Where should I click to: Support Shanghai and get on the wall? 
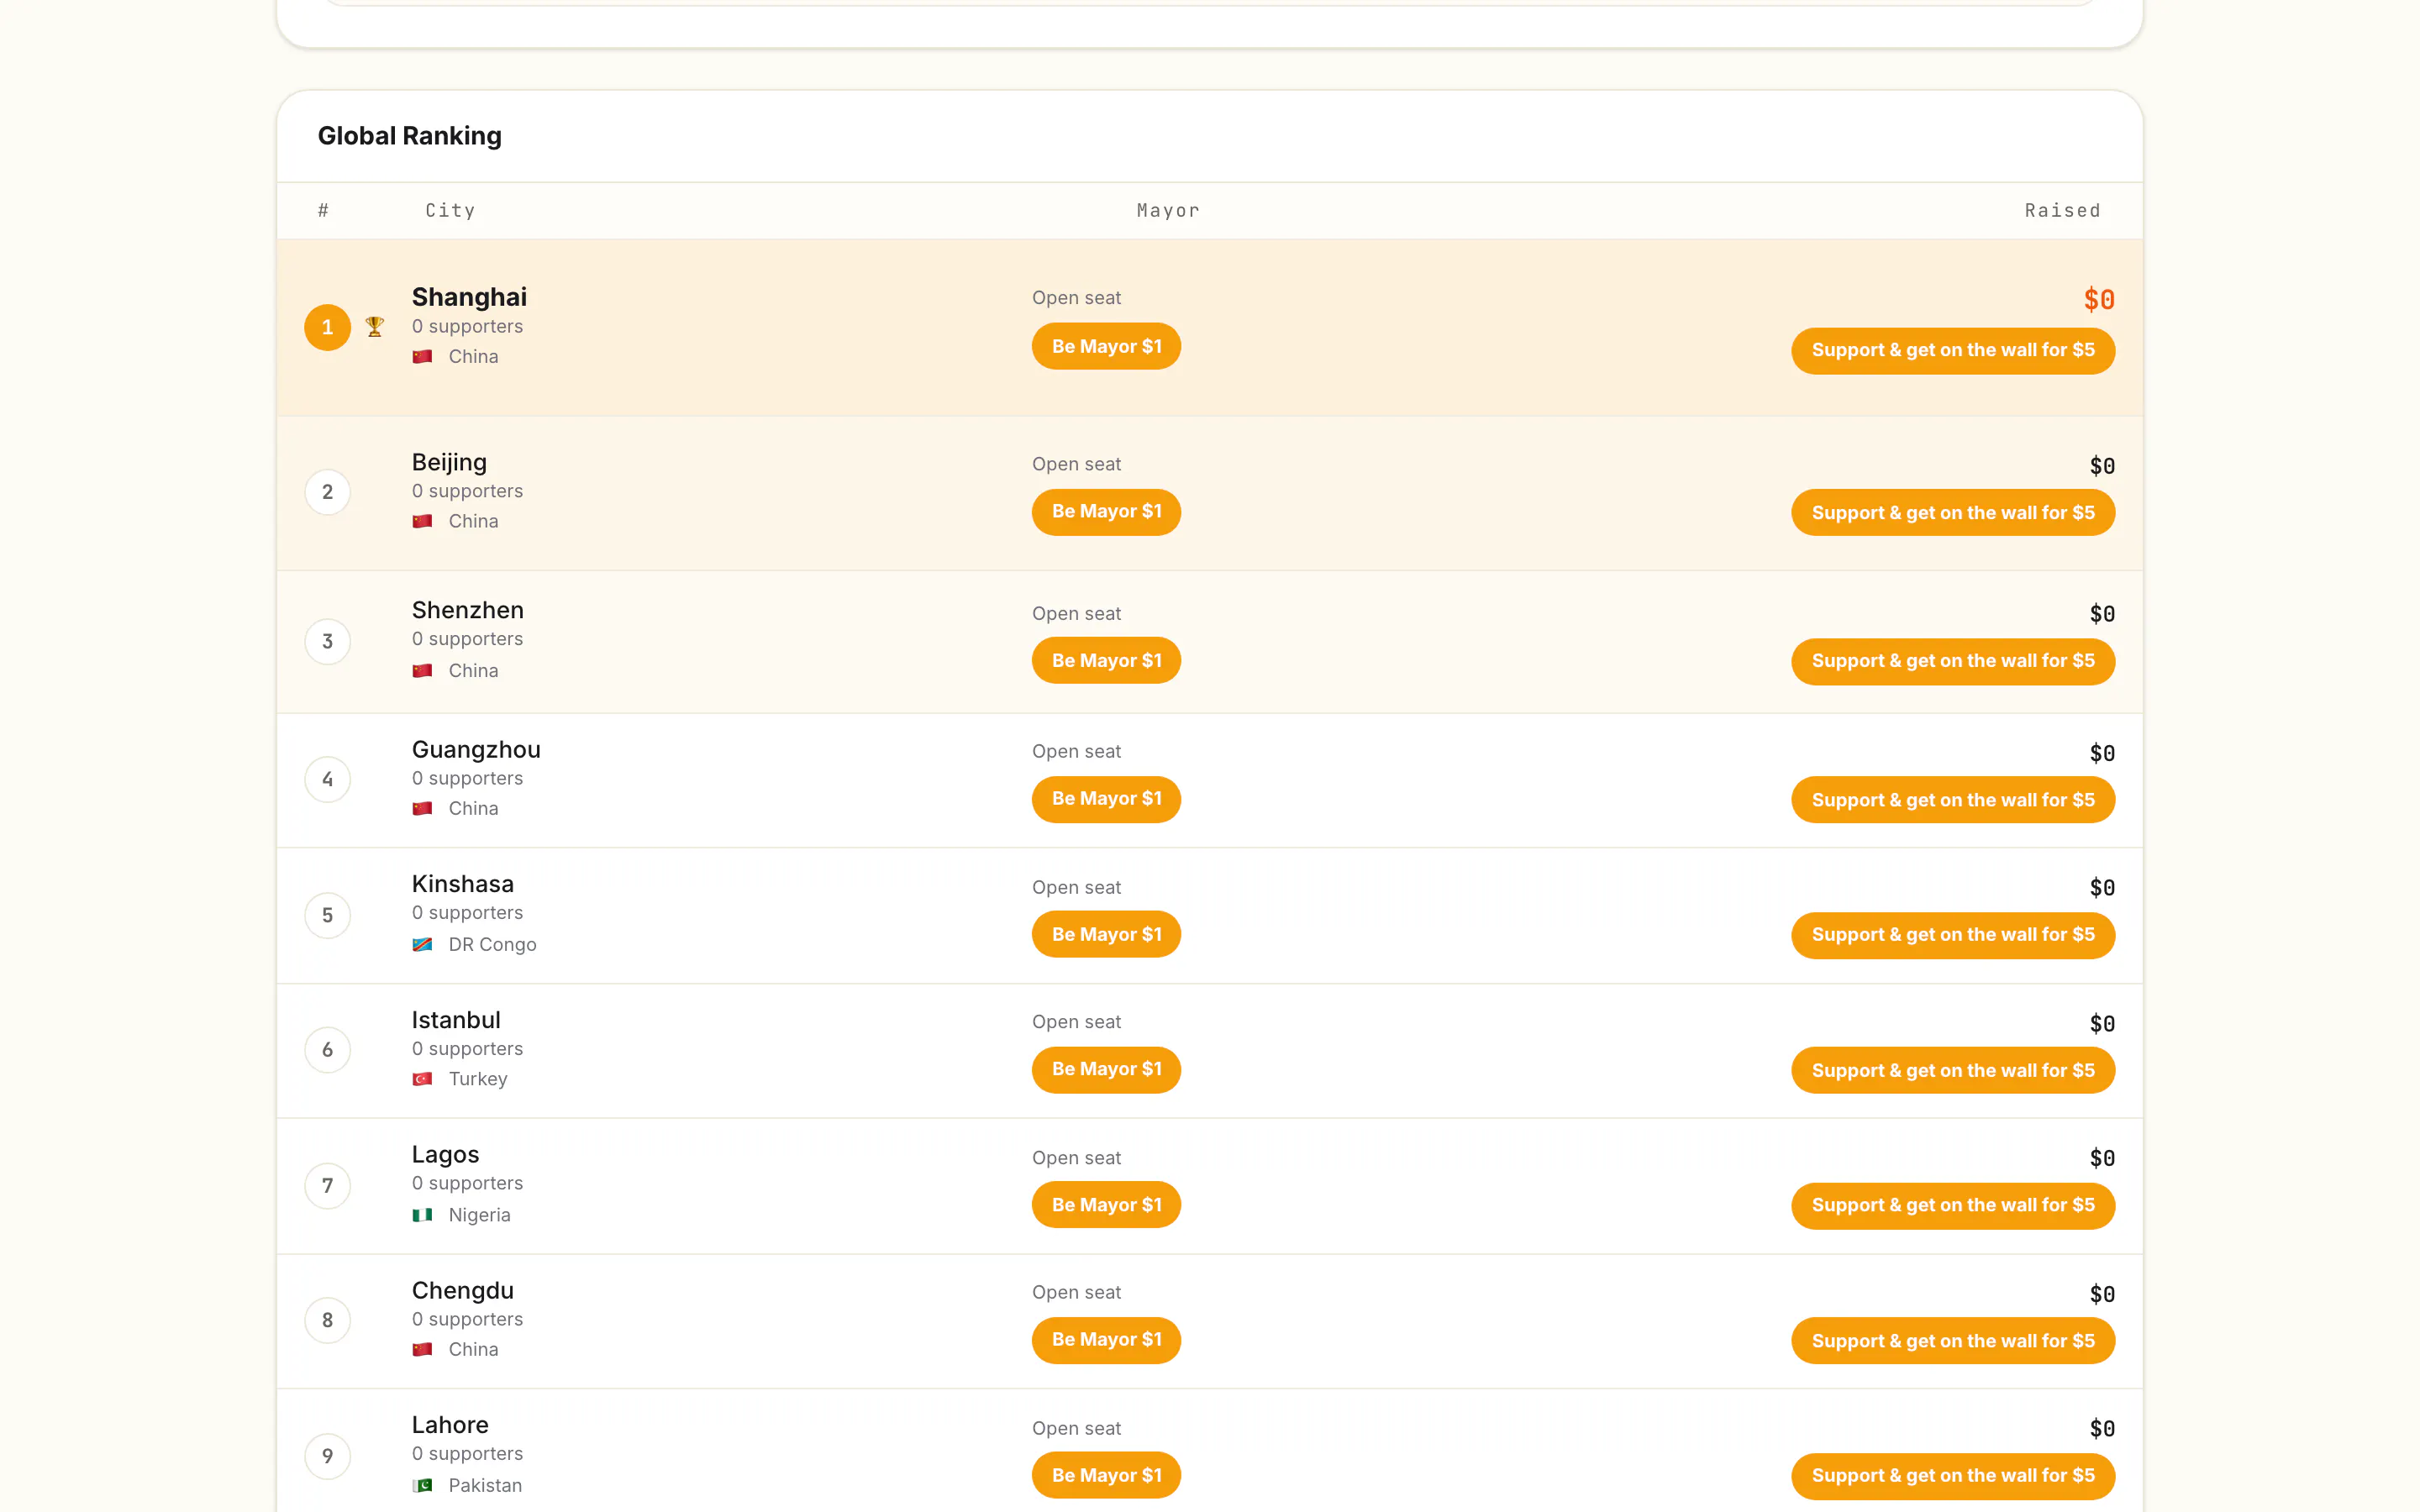click(x=1952, y=350)
